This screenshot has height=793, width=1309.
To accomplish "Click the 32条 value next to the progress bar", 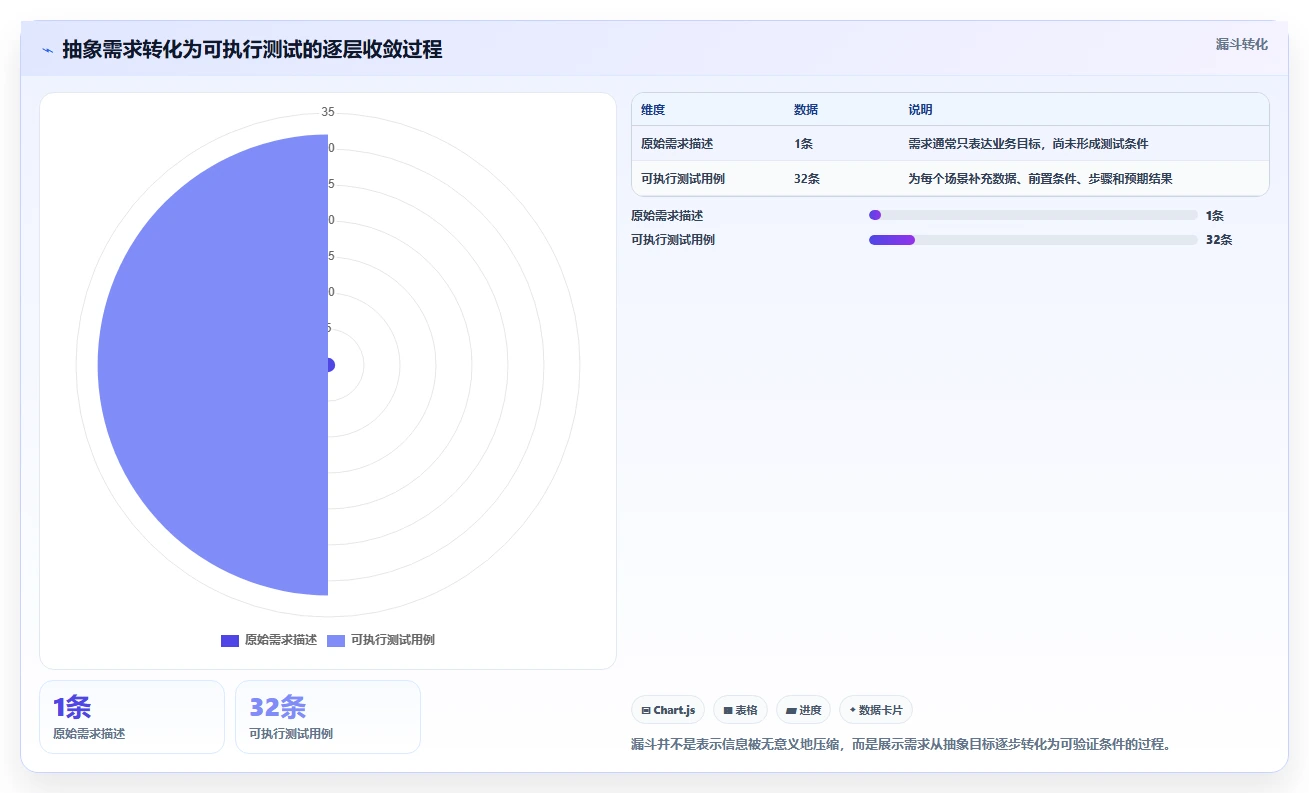I will pyautogui.click(x=1219, y=239).
